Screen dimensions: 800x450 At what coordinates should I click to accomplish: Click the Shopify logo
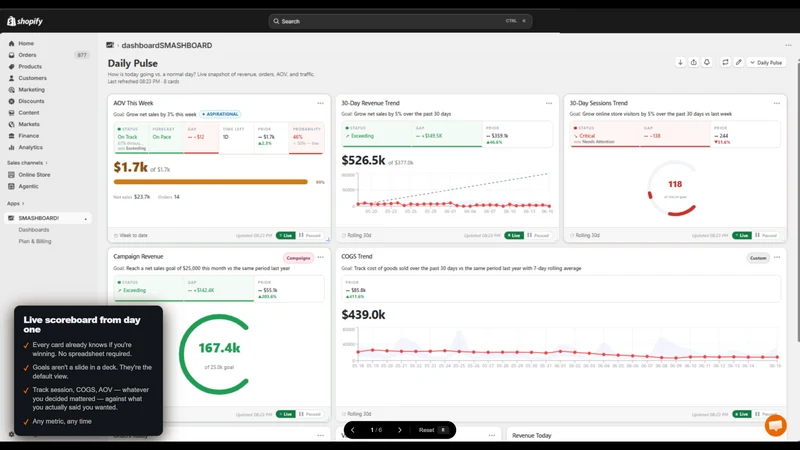24,21
